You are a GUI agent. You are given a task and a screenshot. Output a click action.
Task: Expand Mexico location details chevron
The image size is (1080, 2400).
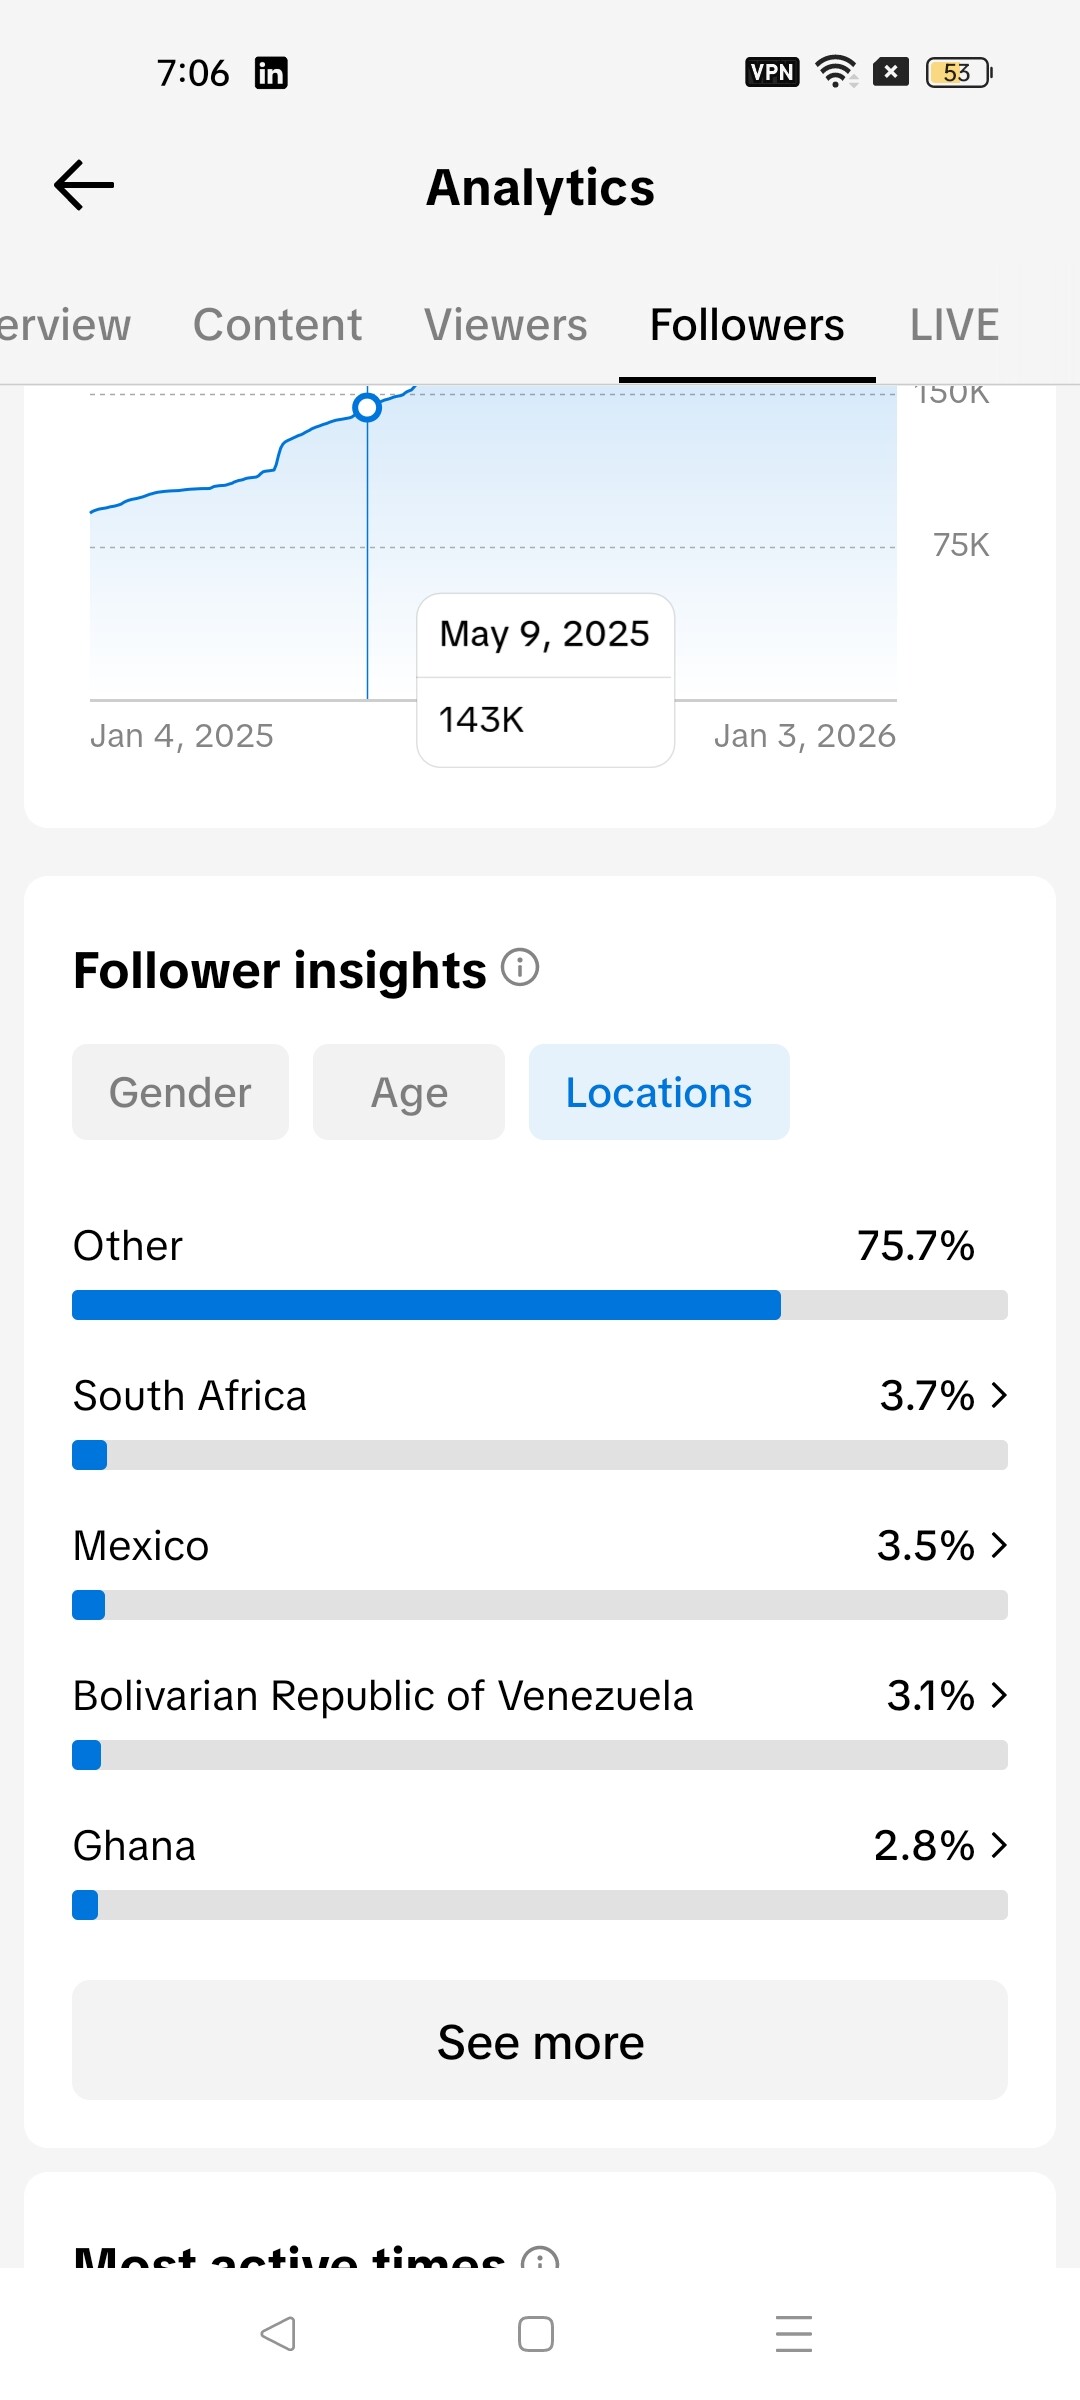998,1545
